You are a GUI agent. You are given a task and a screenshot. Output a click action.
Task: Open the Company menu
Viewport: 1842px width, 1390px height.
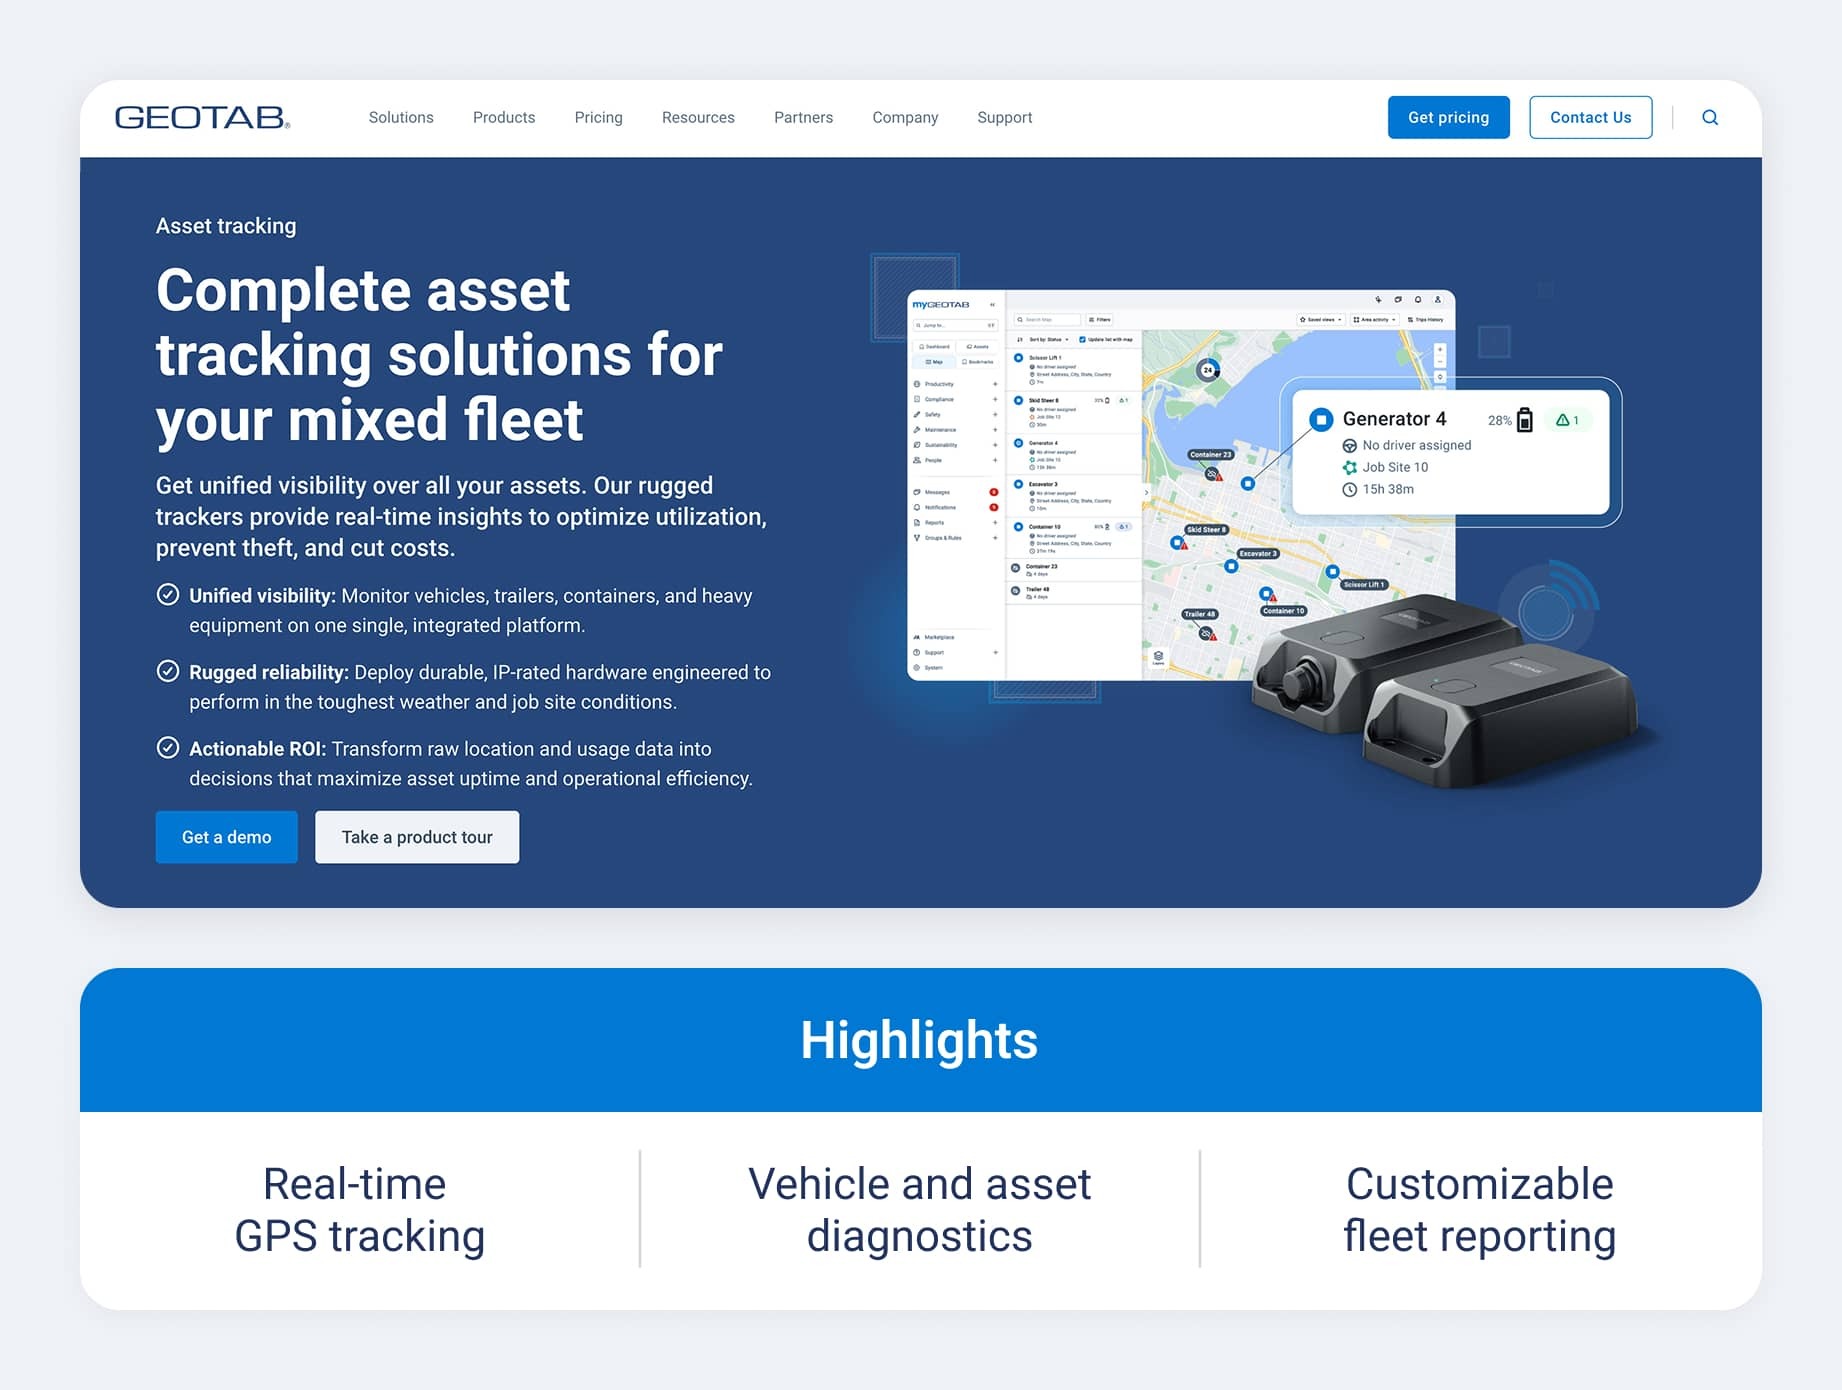905,118
